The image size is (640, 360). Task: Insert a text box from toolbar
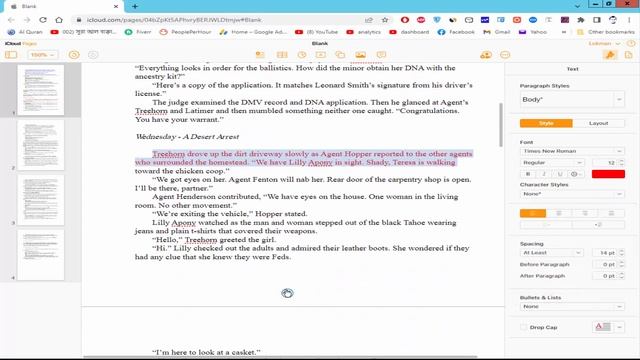click(321, 55)
